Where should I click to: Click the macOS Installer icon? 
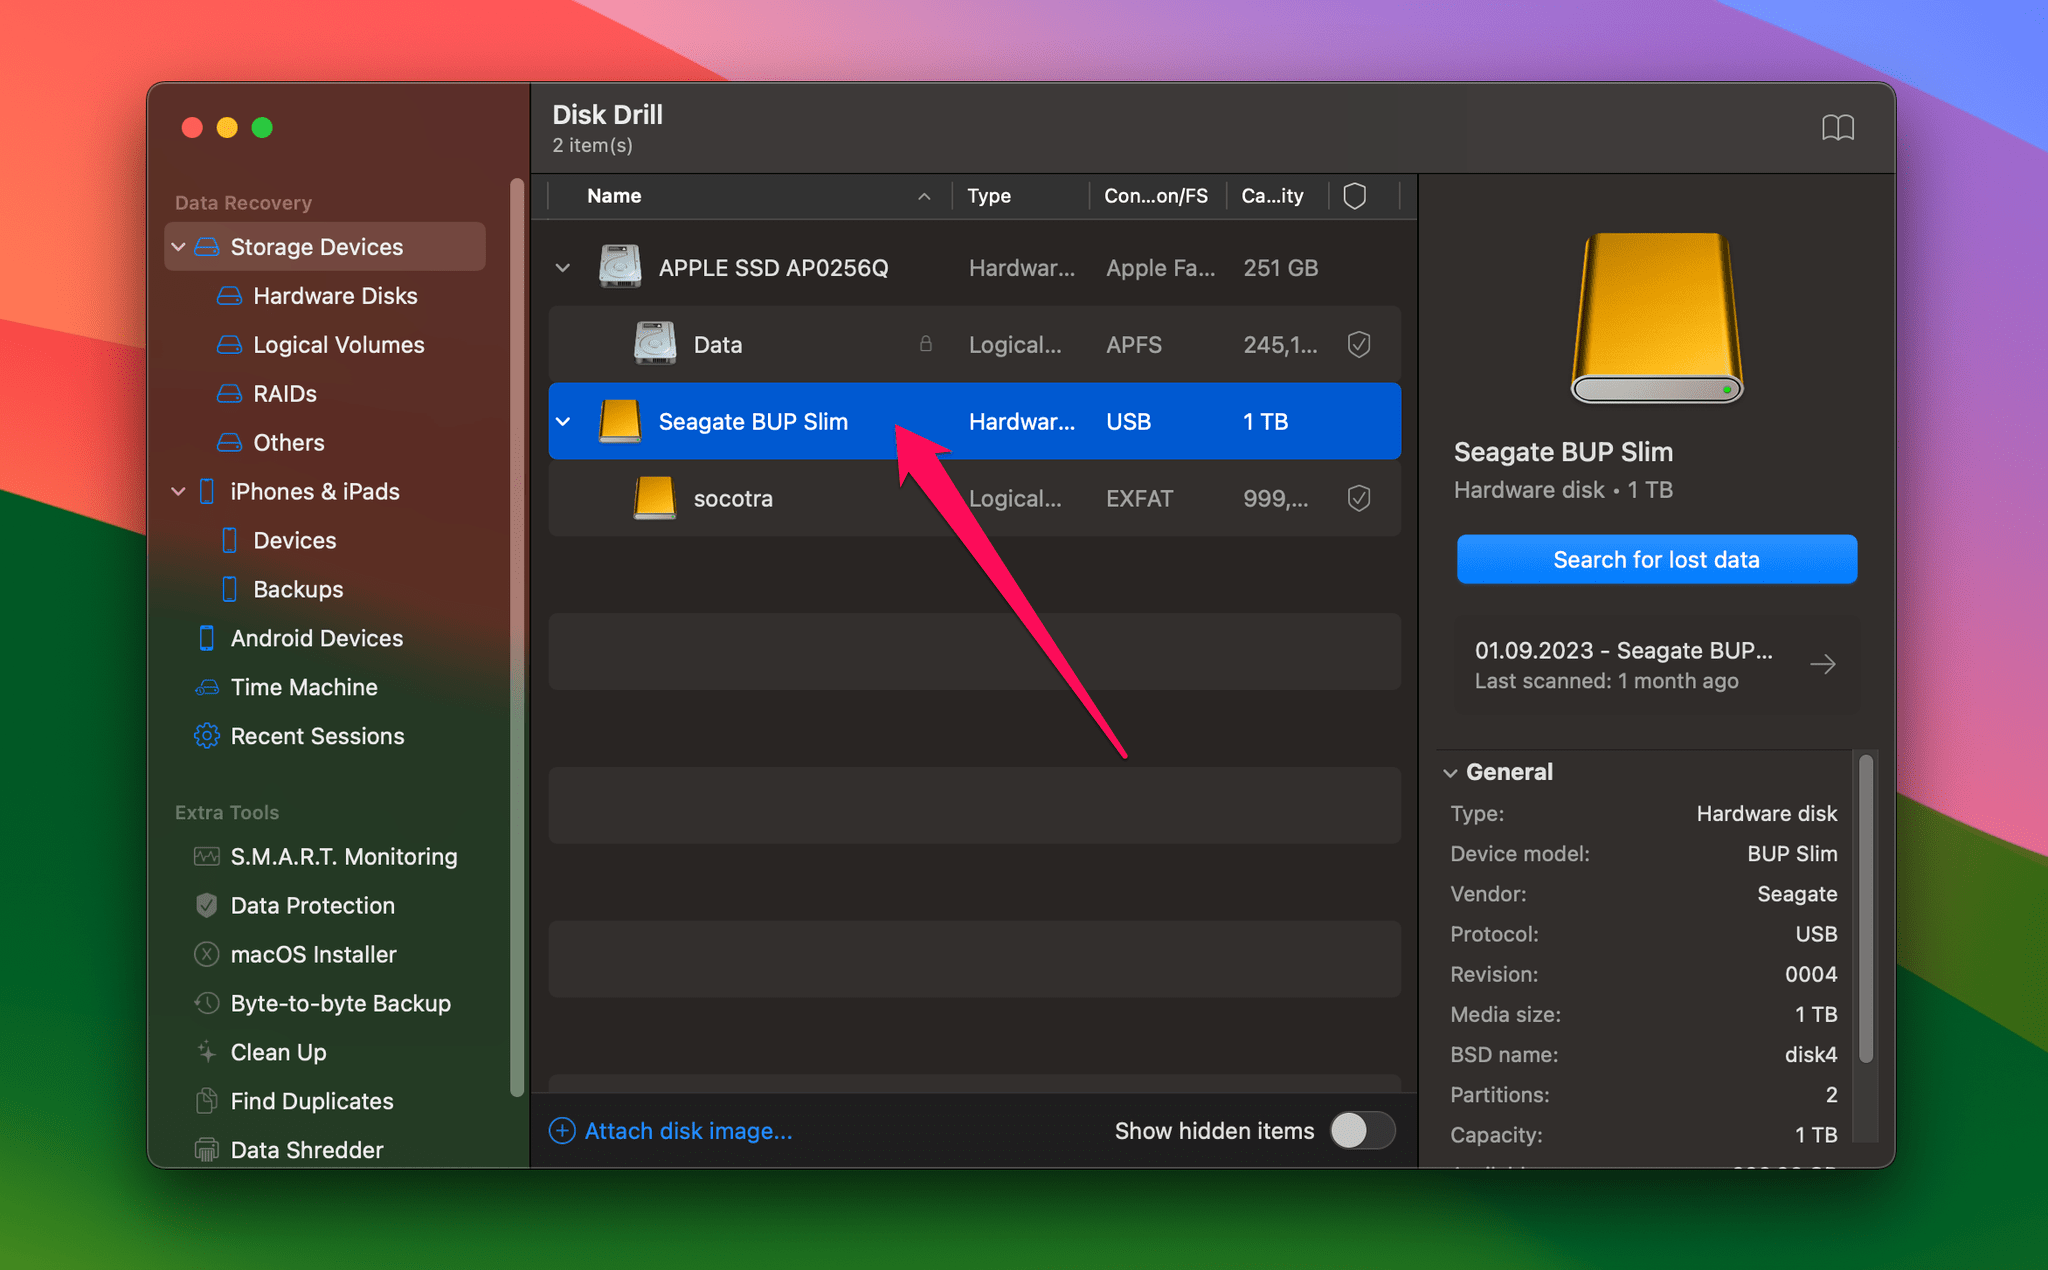point(205,954)
